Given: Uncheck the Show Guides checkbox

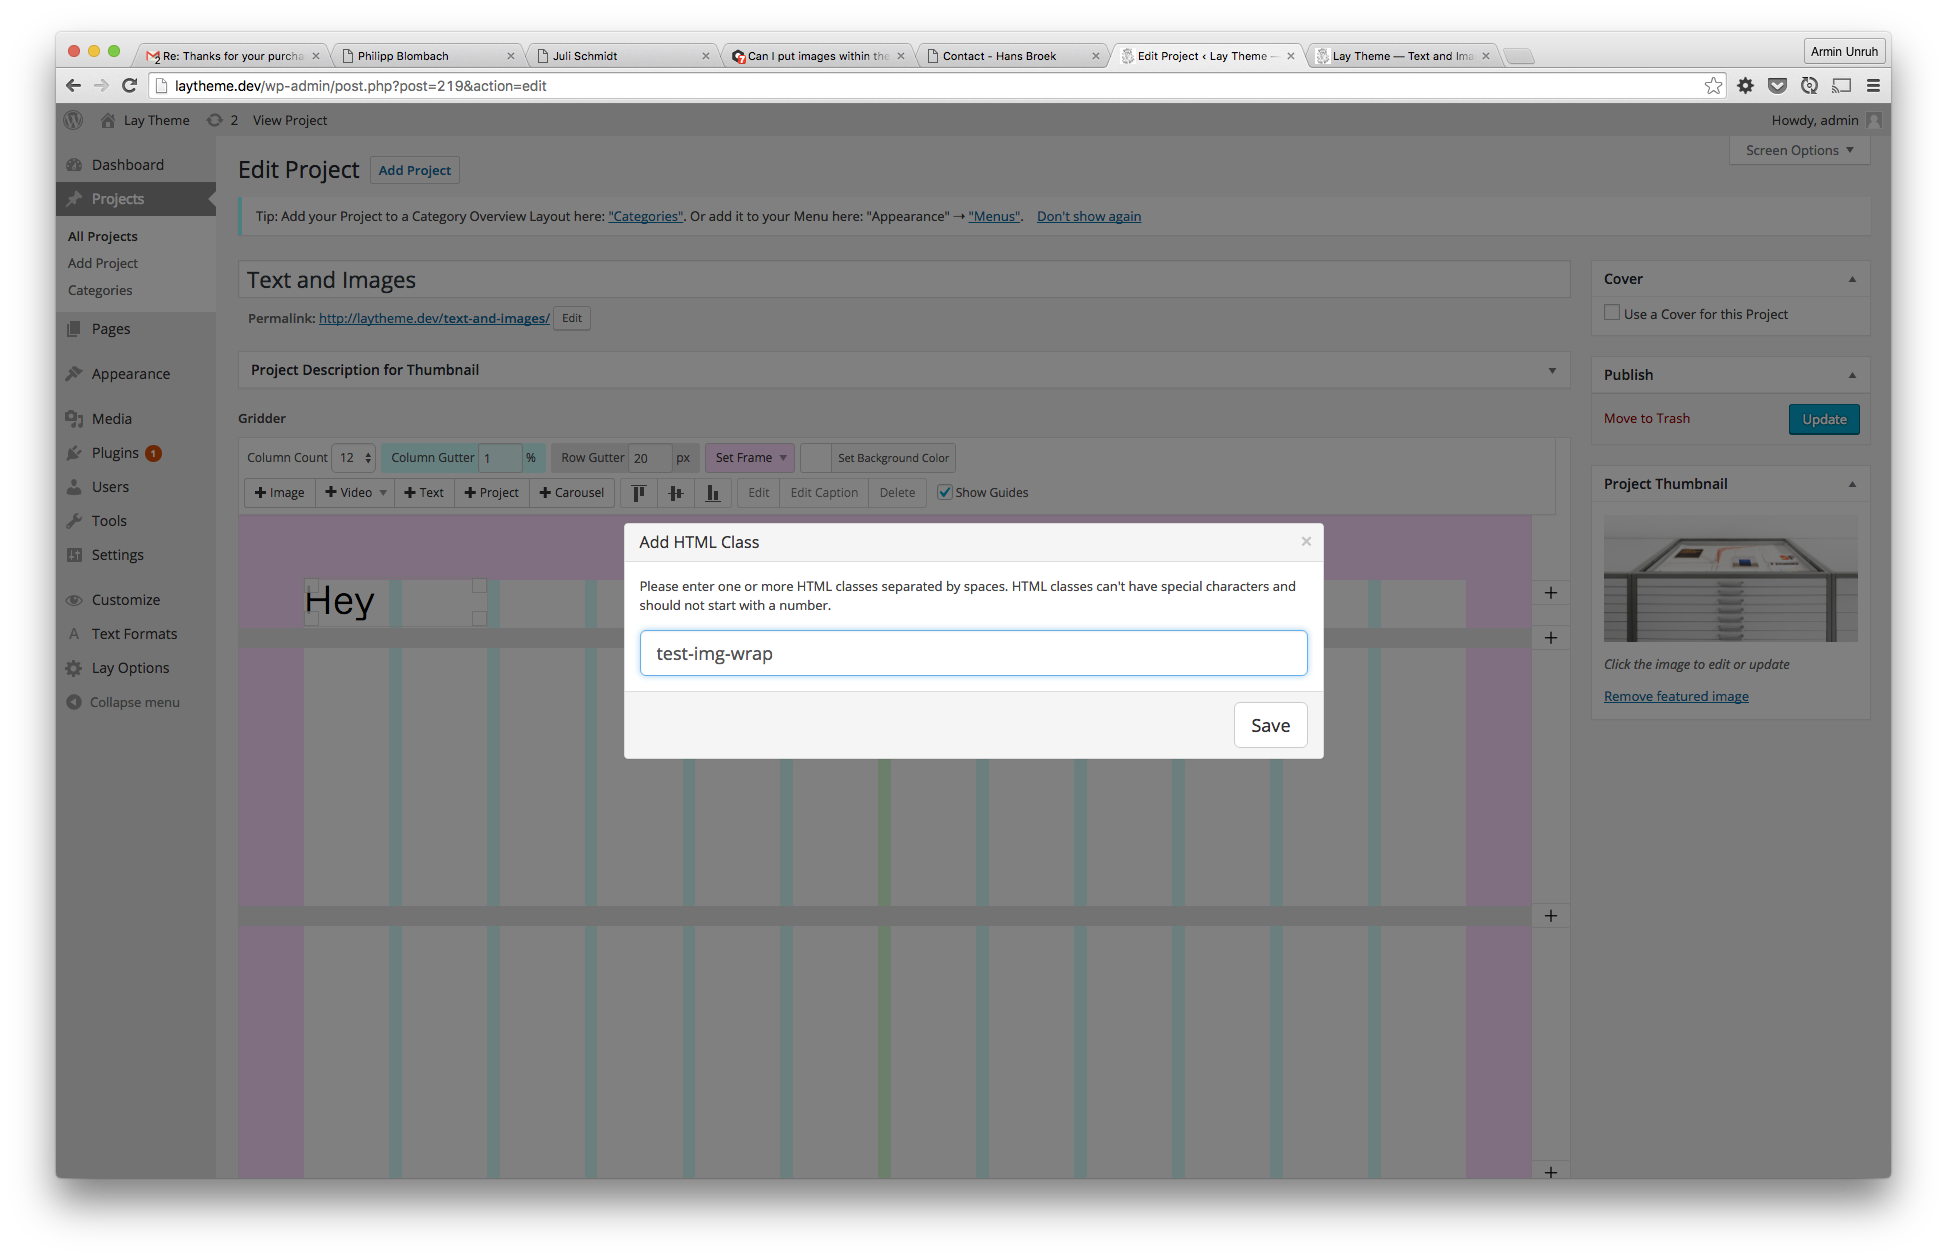Looking at the screenshot, I should coord(944,492).
